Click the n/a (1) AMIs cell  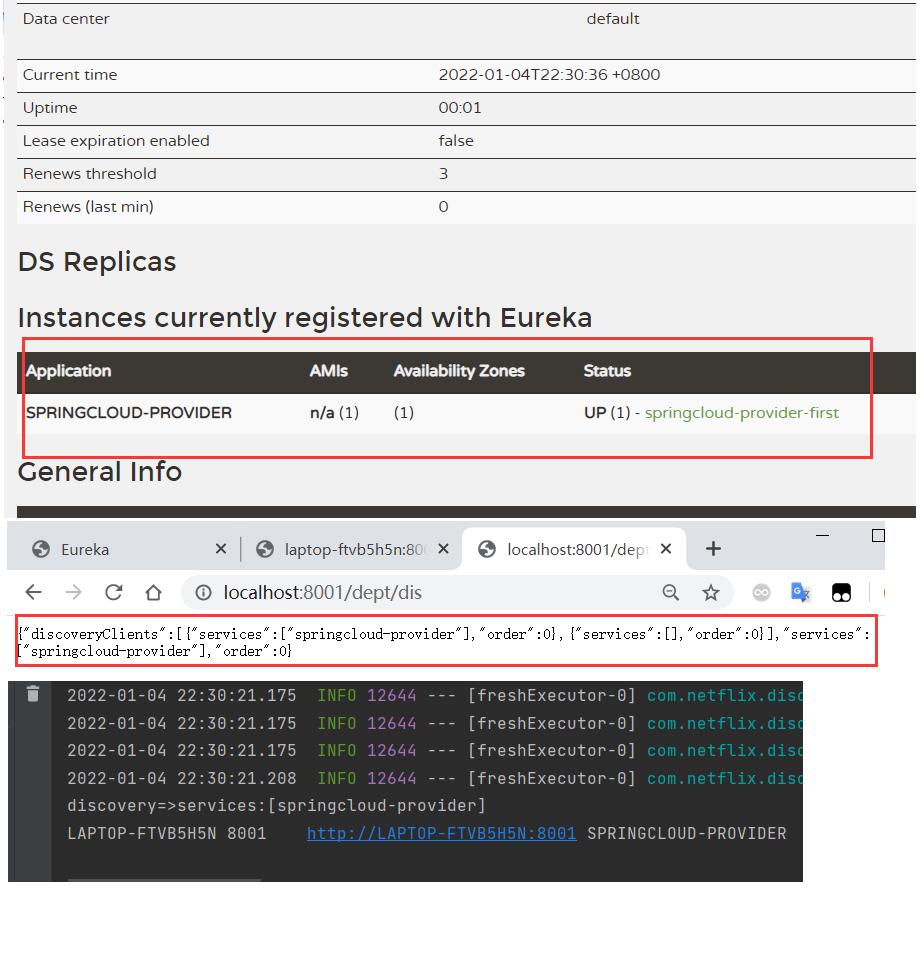click(x=334, y=413)
